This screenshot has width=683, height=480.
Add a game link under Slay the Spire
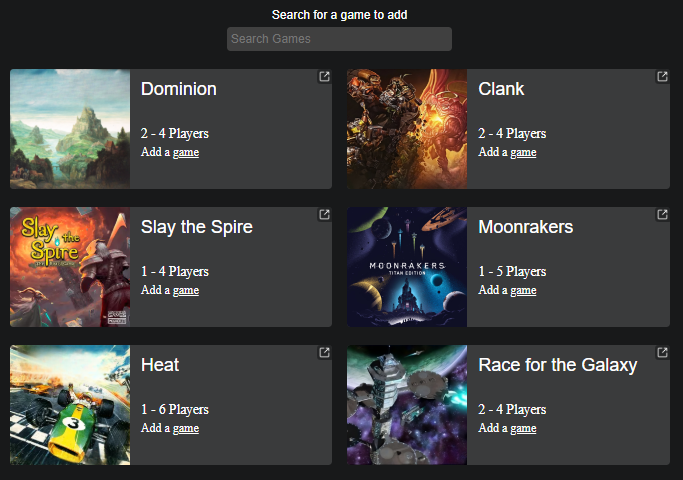tap(170, 290)
